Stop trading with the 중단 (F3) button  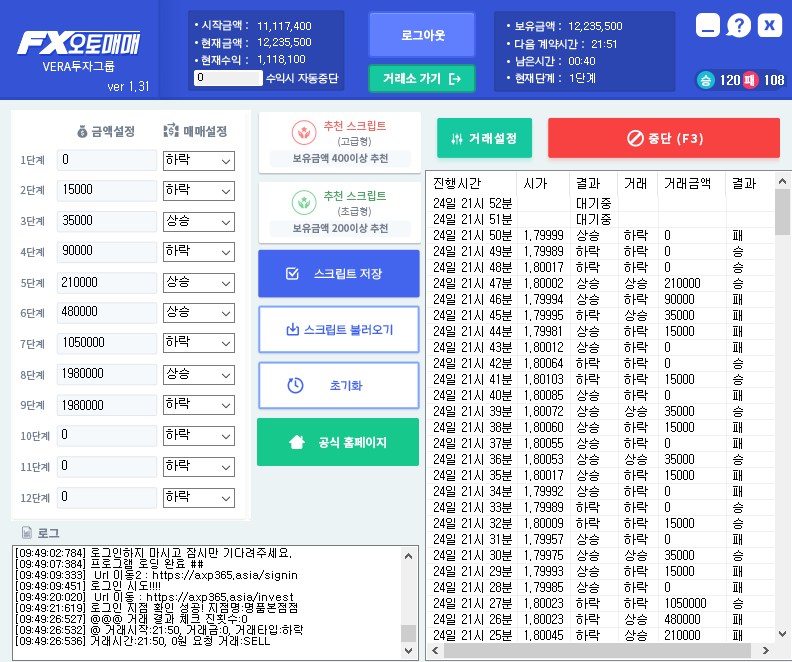tap(664, 138)
